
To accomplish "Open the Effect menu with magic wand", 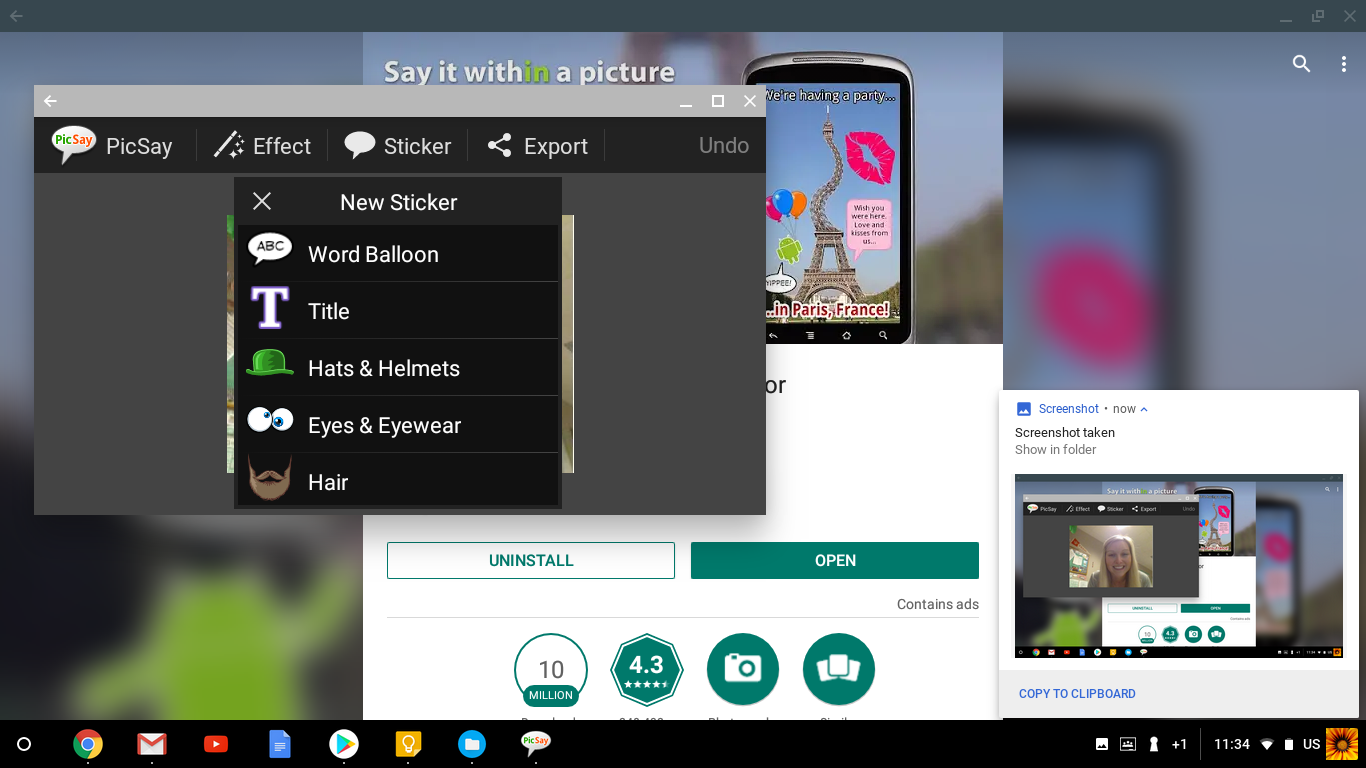I will (x=262, y=146).
